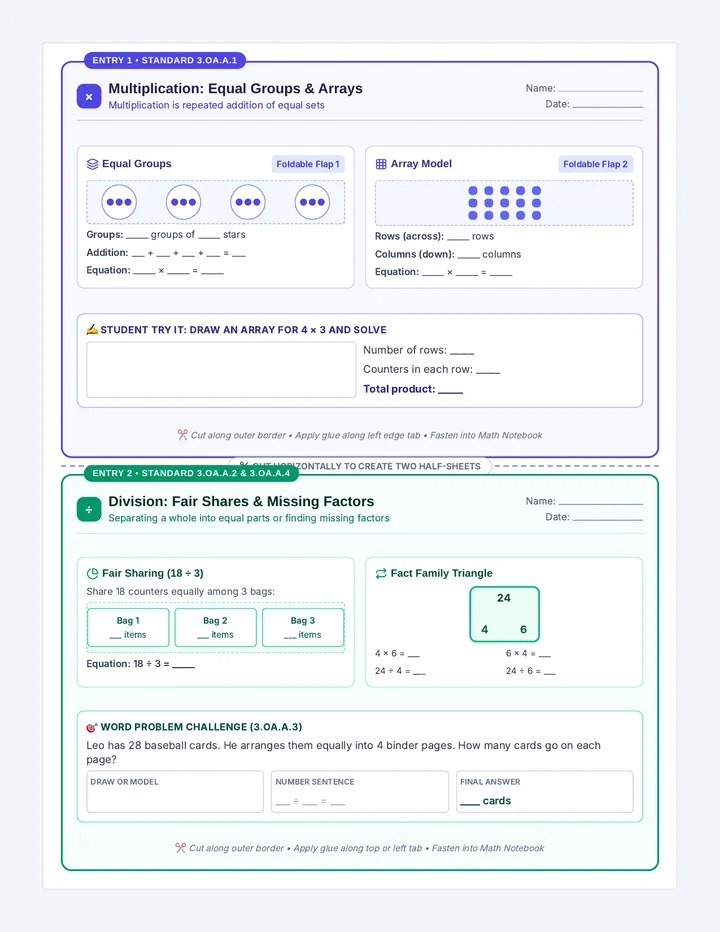
Task: Click the Leo baseball cards word problem text
Action: click(x=344, y=752)
